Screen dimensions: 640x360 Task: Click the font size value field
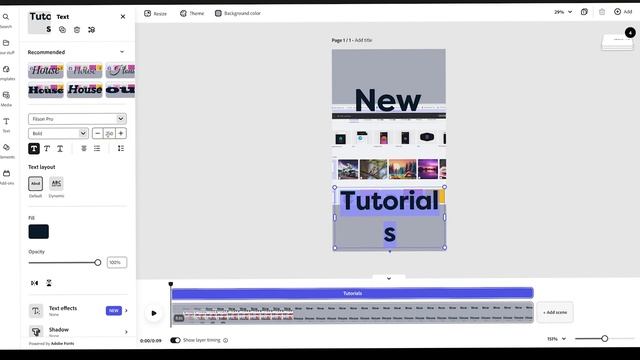[109, 133]
